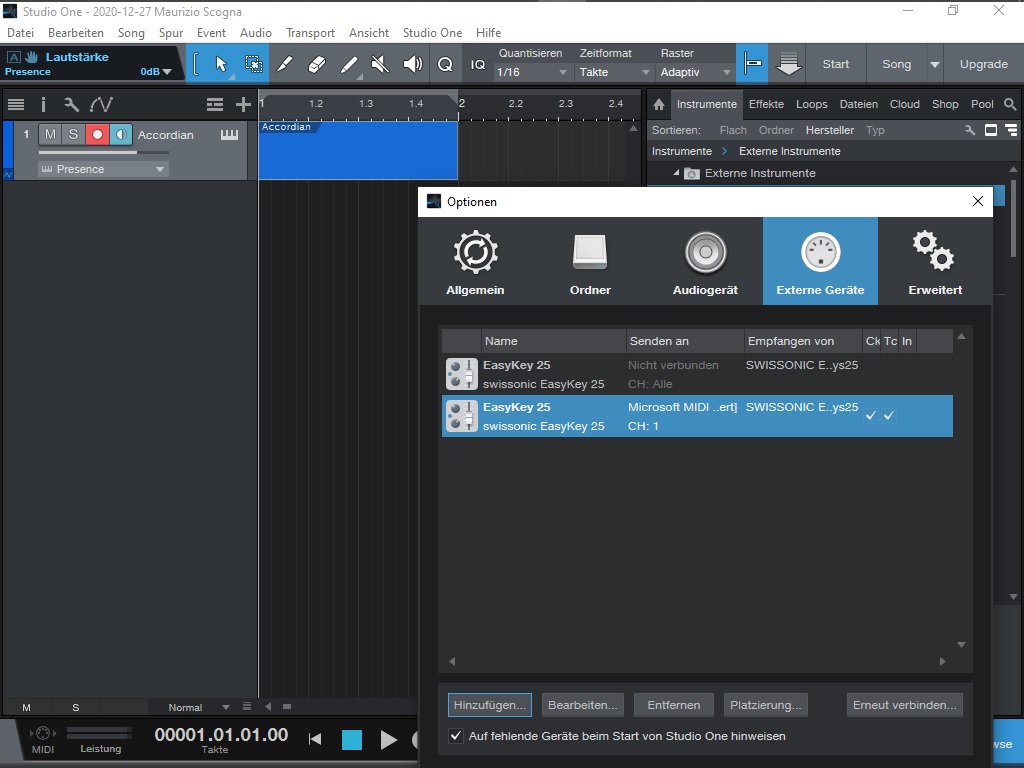Viewport: 1024px width, 768px height.
Task: Close the Optionen dialog
Action: point(978,201)
